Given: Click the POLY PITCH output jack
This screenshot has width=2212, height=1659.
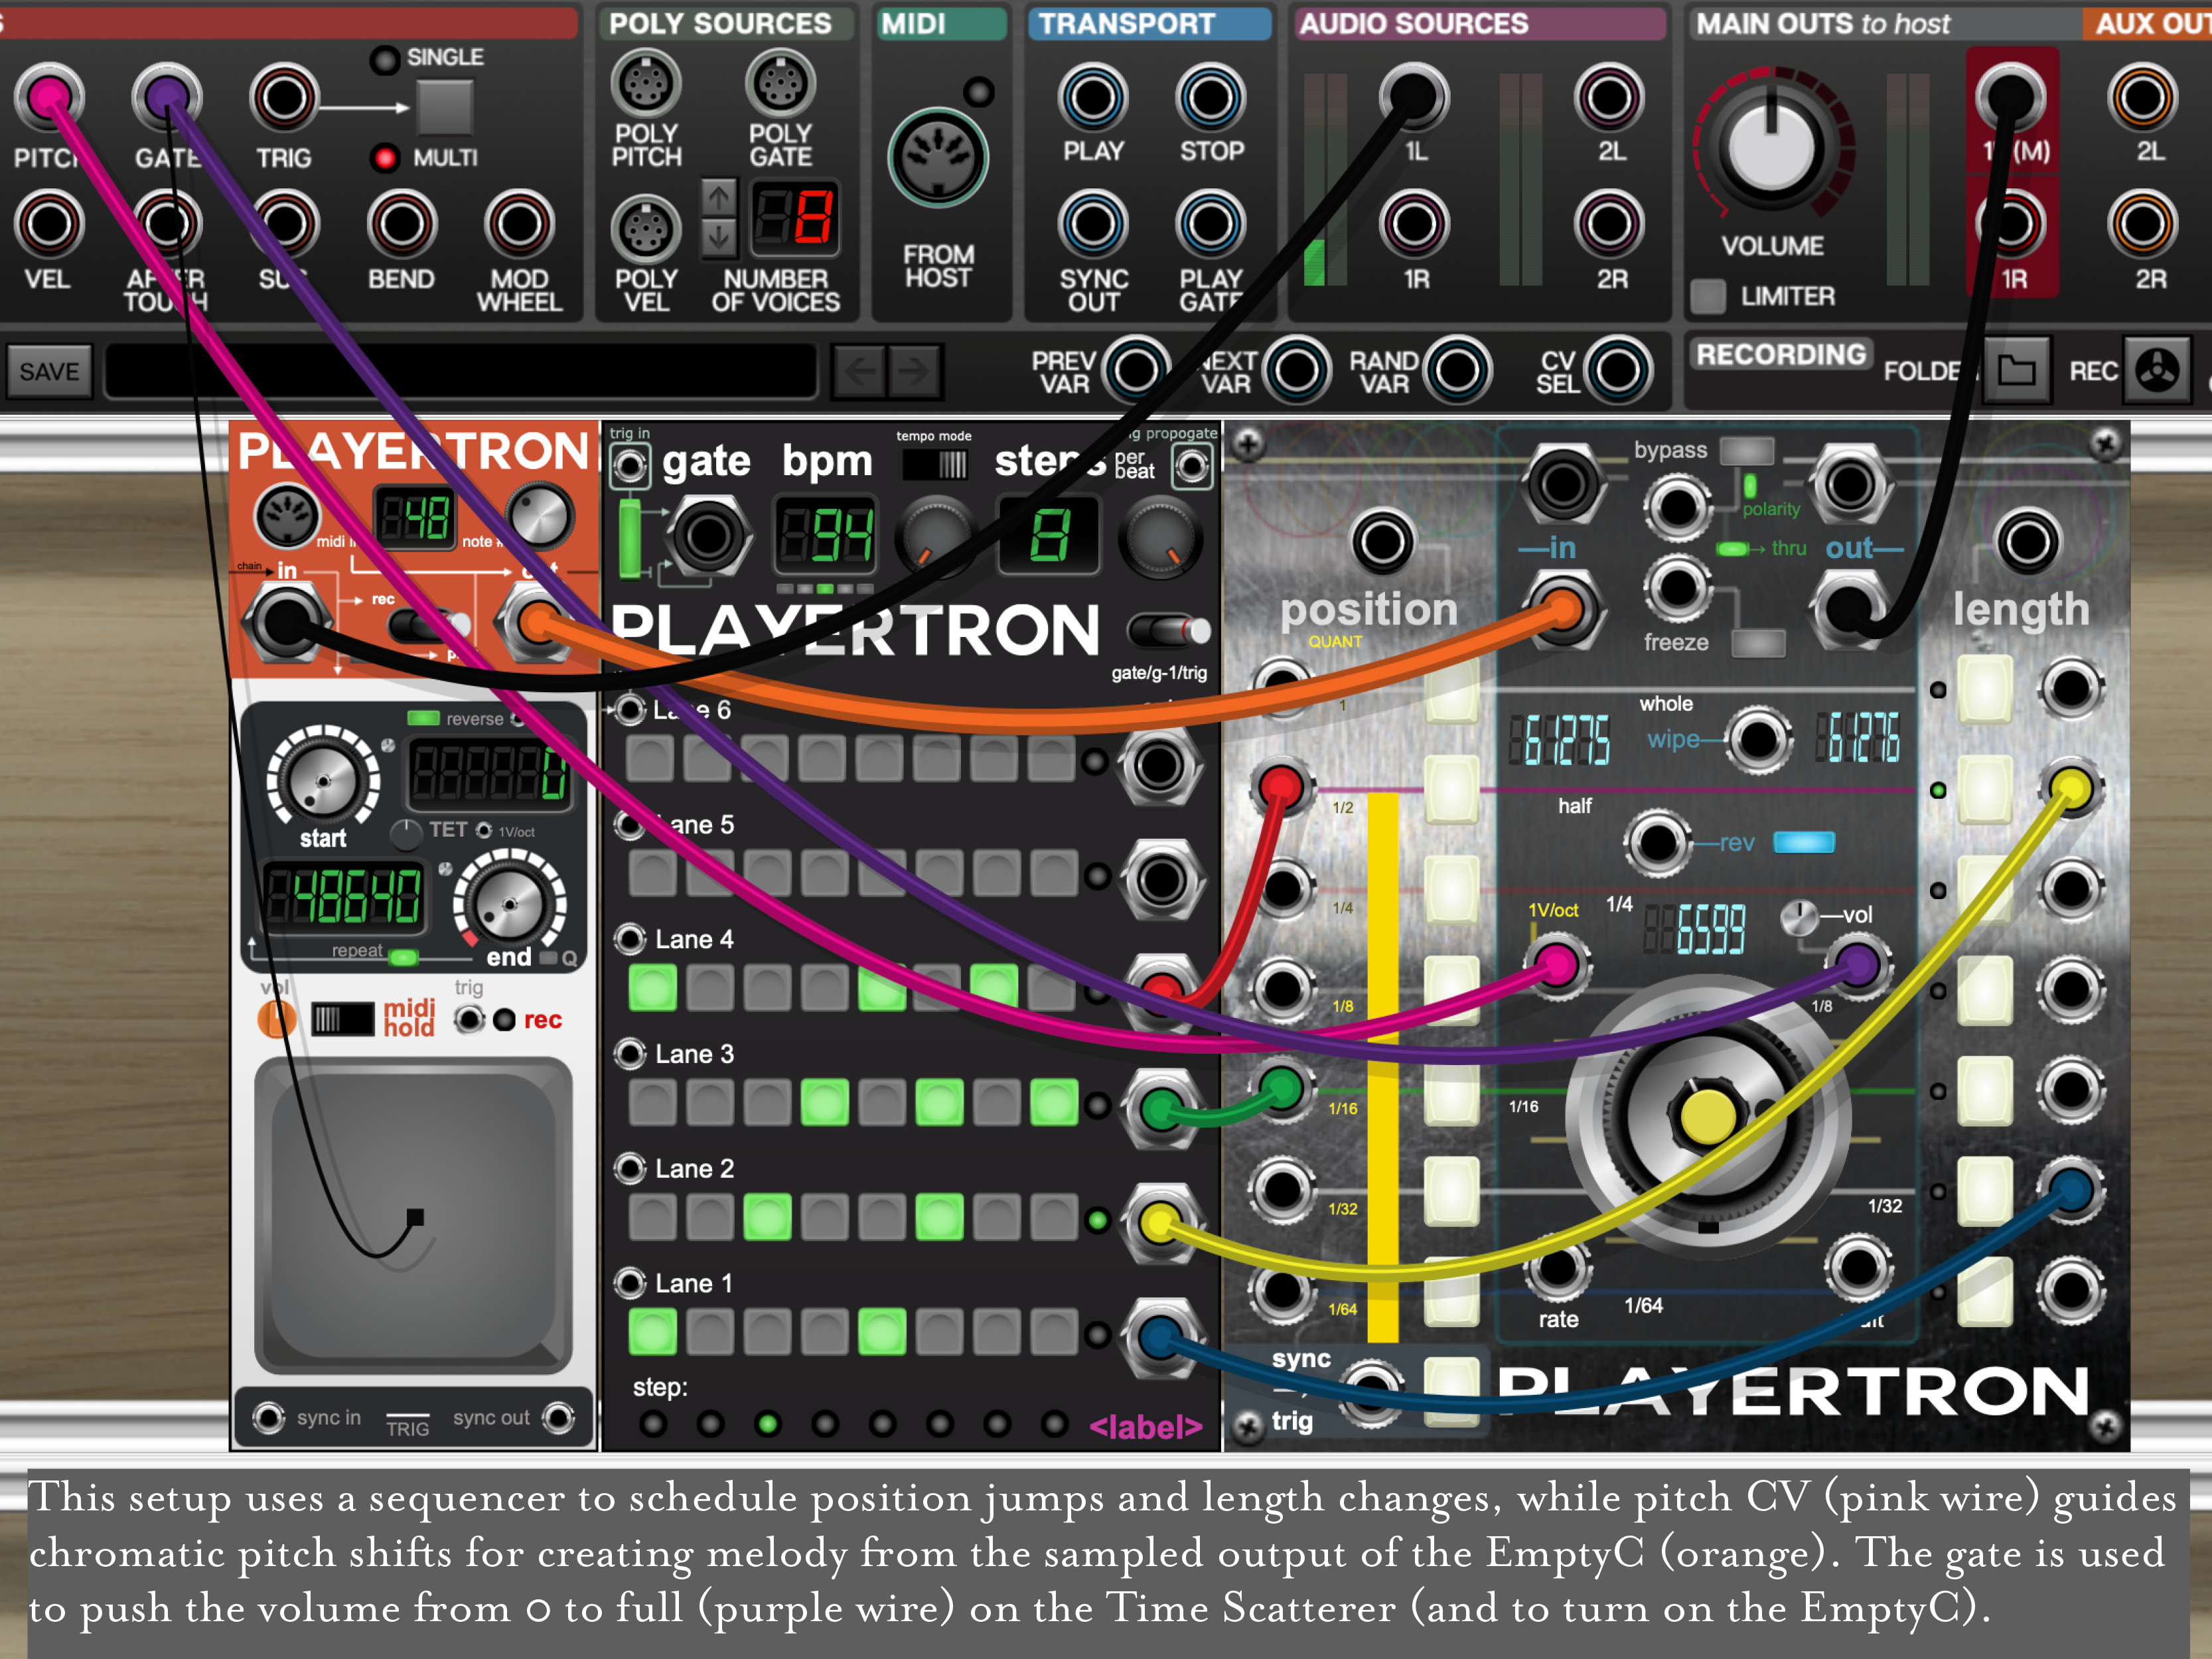Looking at the screenshot, I should 645,84.
